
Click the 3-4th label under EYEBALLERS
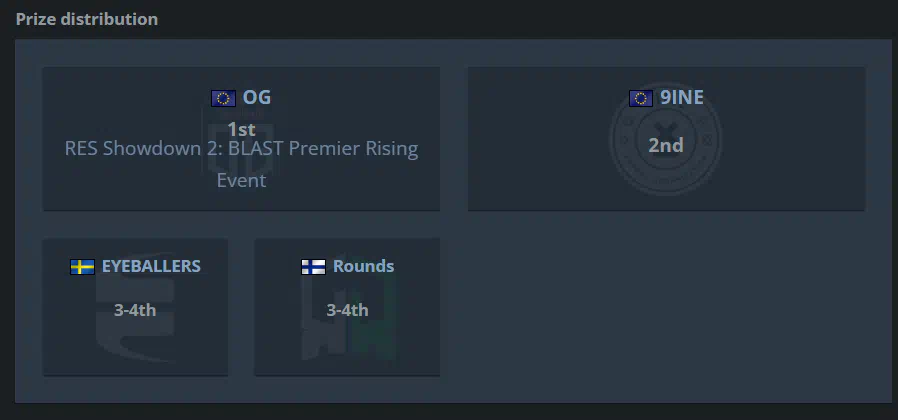(135, 310)
